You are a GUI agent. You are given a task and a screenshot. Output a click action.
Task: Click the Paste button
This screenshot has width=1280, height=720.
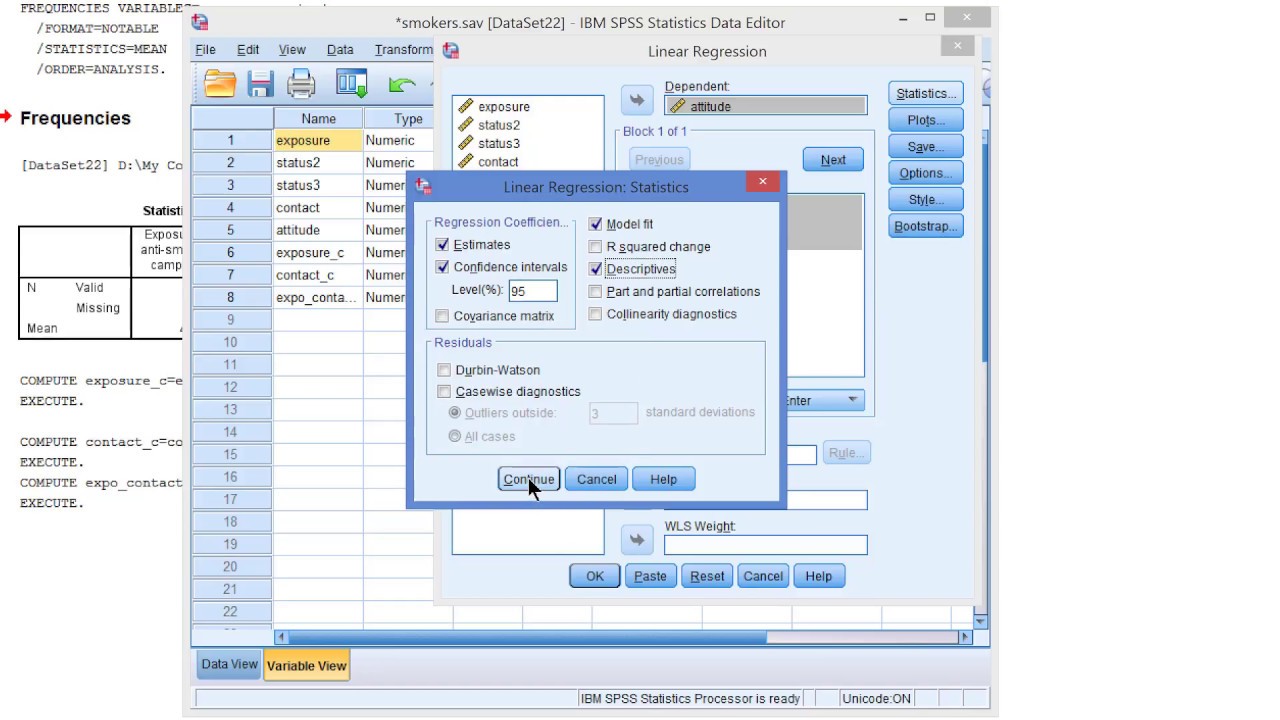coord(650,576)
